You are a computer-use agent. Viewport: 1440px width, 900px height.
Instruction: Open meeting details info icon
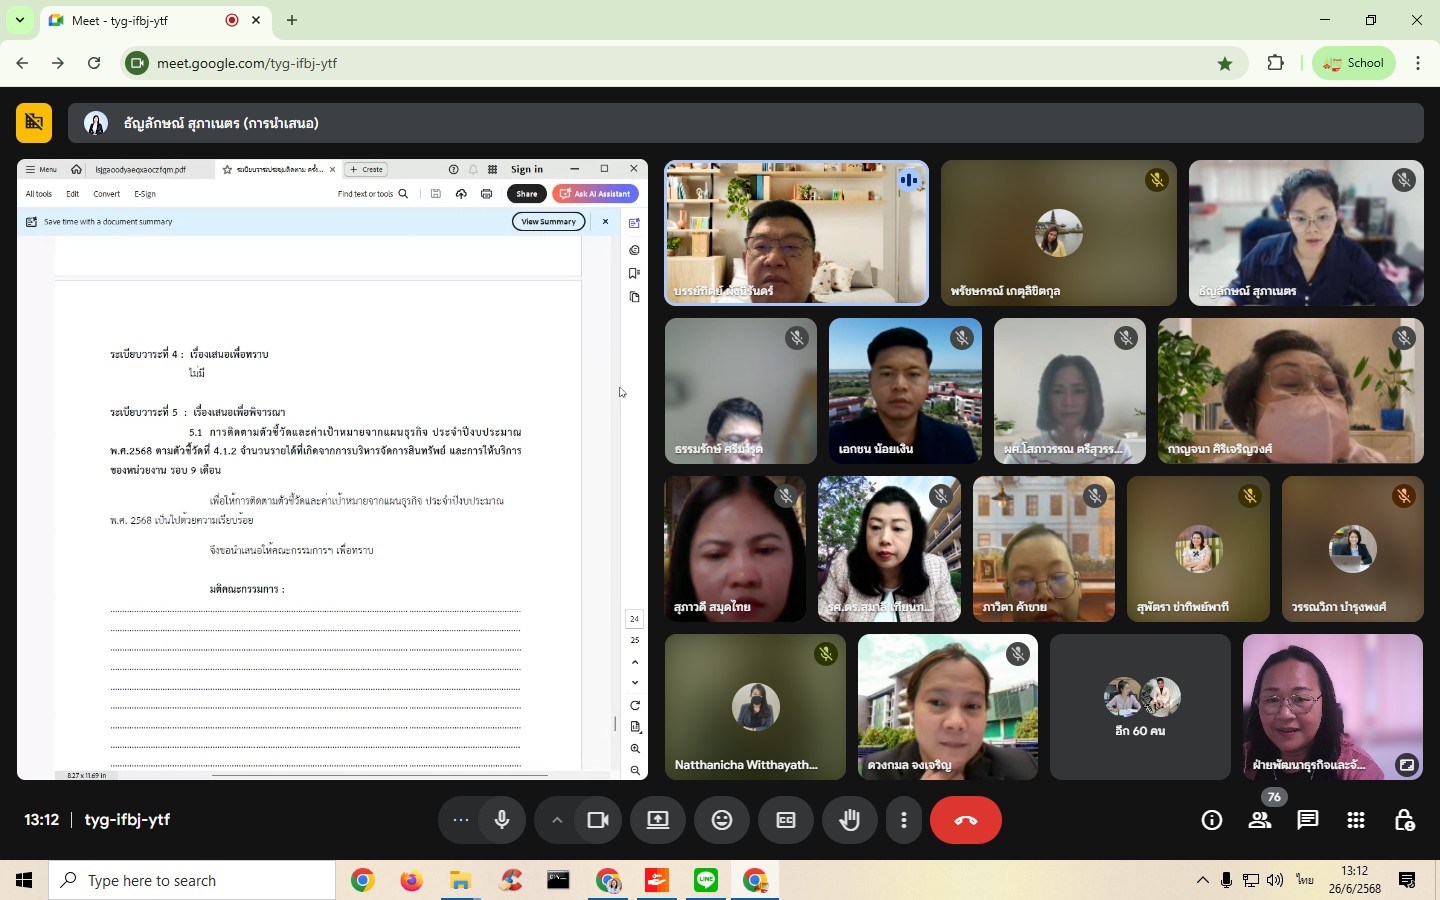coord(1212,820)
